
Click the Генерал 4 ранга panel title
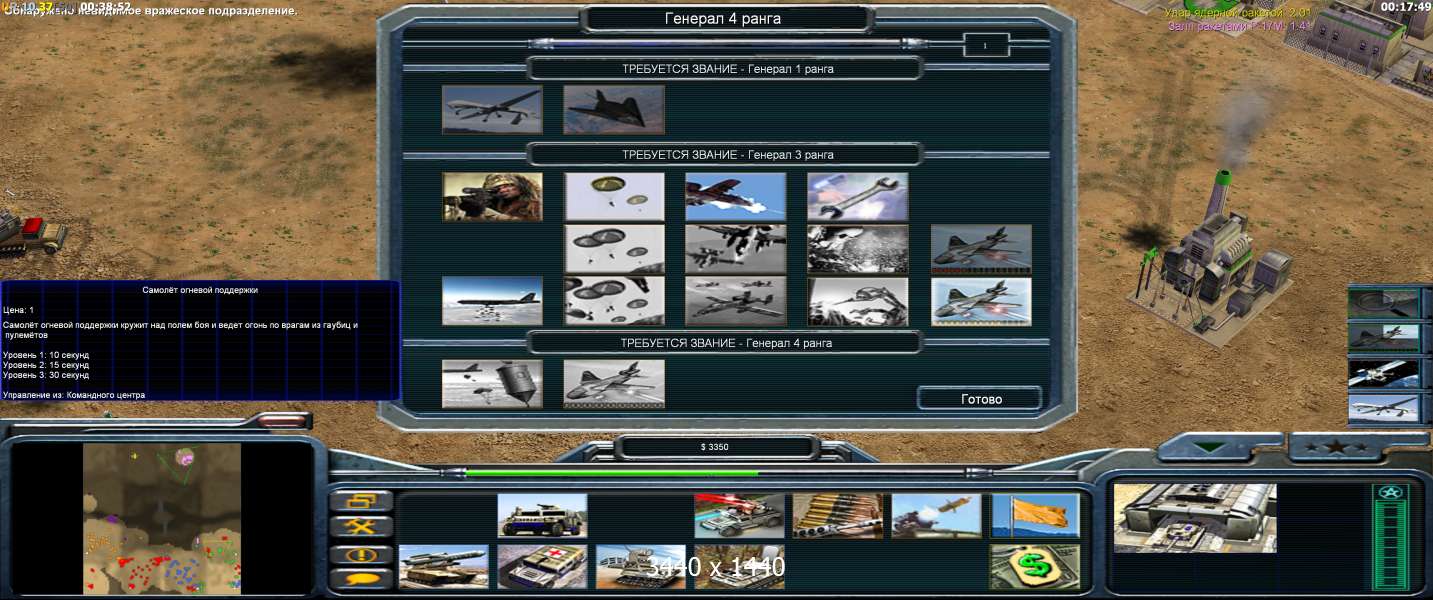[723, 19]
